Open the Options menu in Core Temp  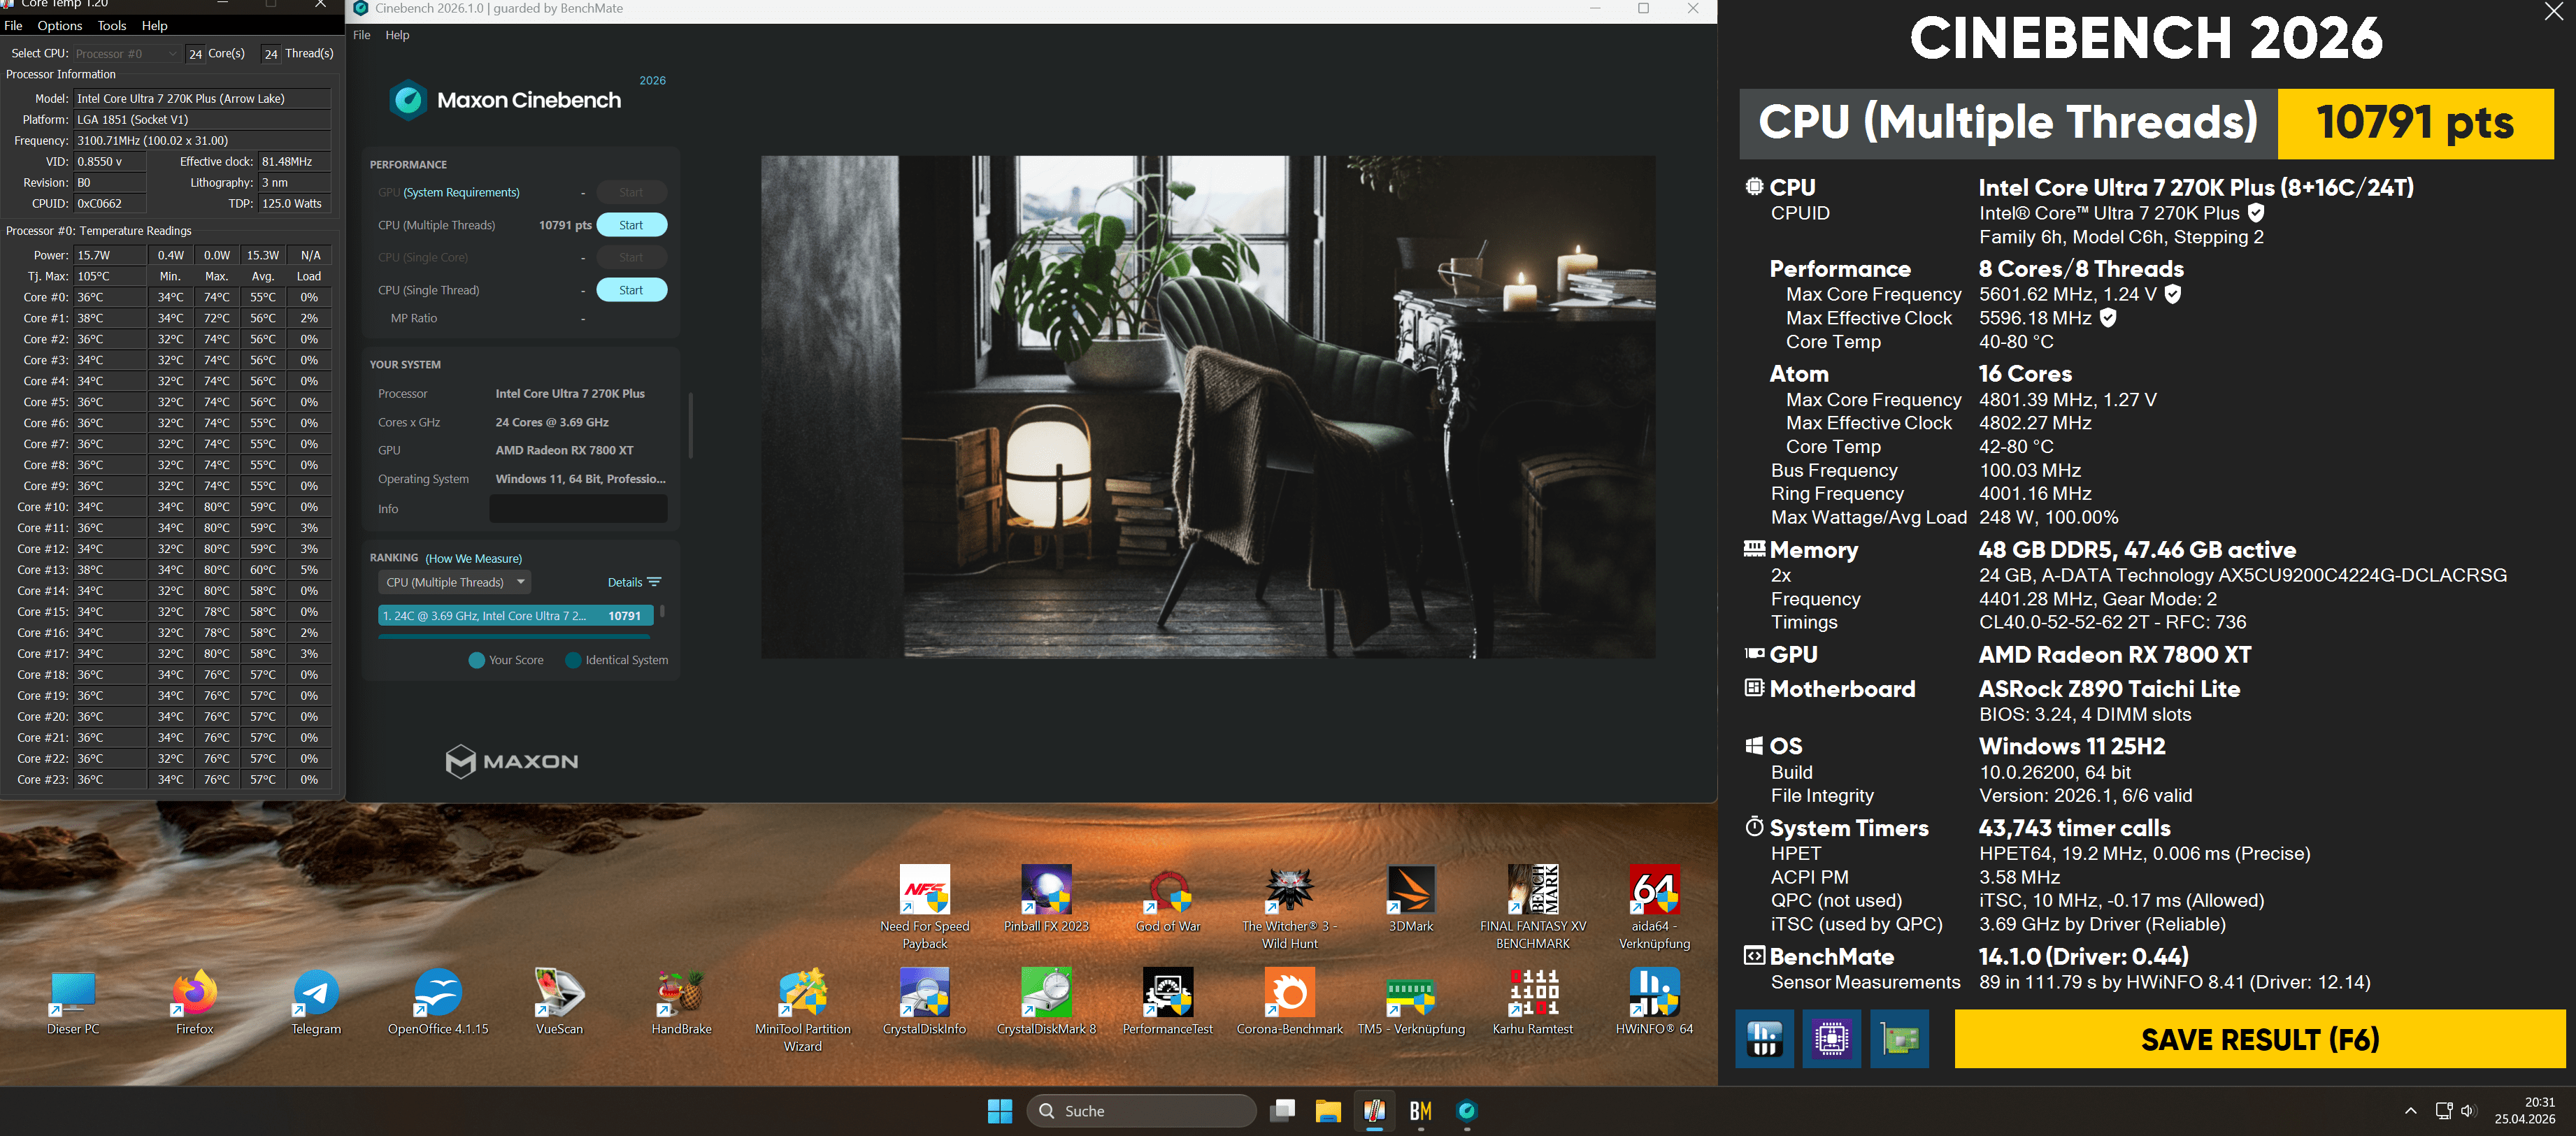pos(60,26)
